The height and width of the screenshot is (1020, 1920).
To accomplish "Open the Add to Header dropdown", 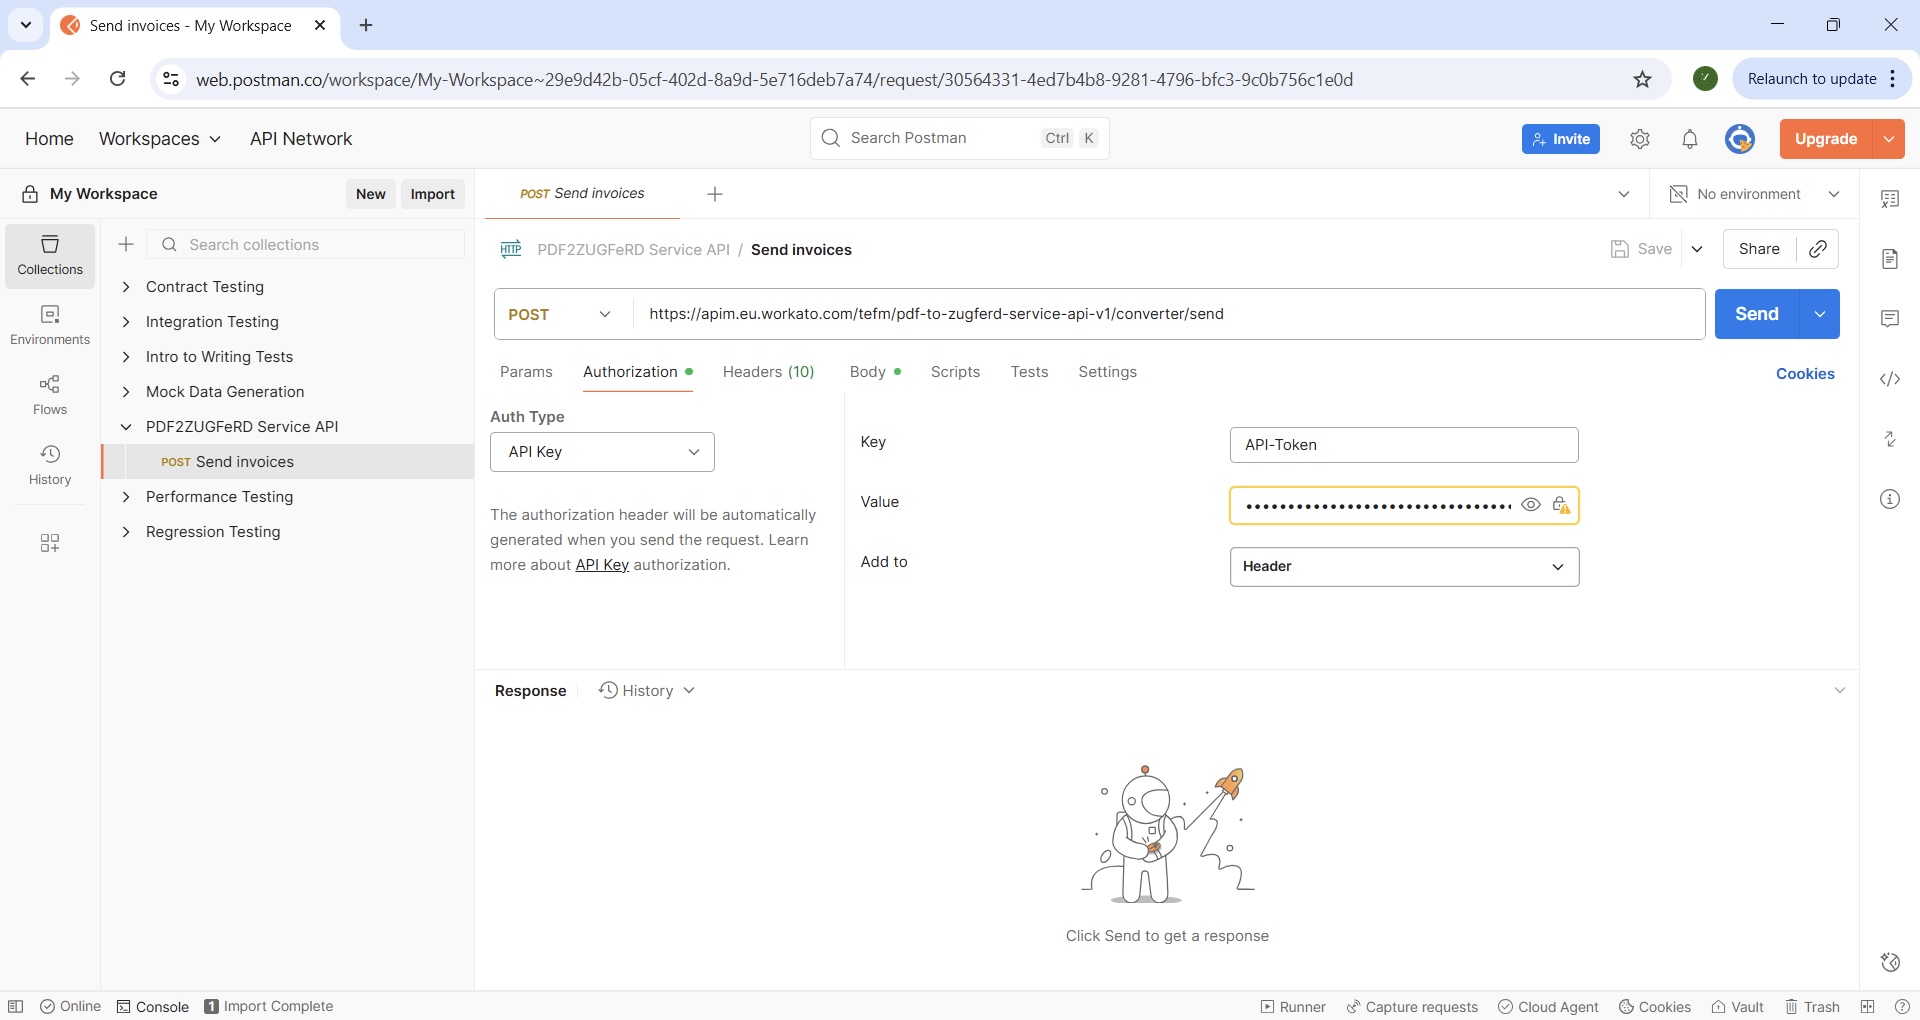I will point(1404,566).
